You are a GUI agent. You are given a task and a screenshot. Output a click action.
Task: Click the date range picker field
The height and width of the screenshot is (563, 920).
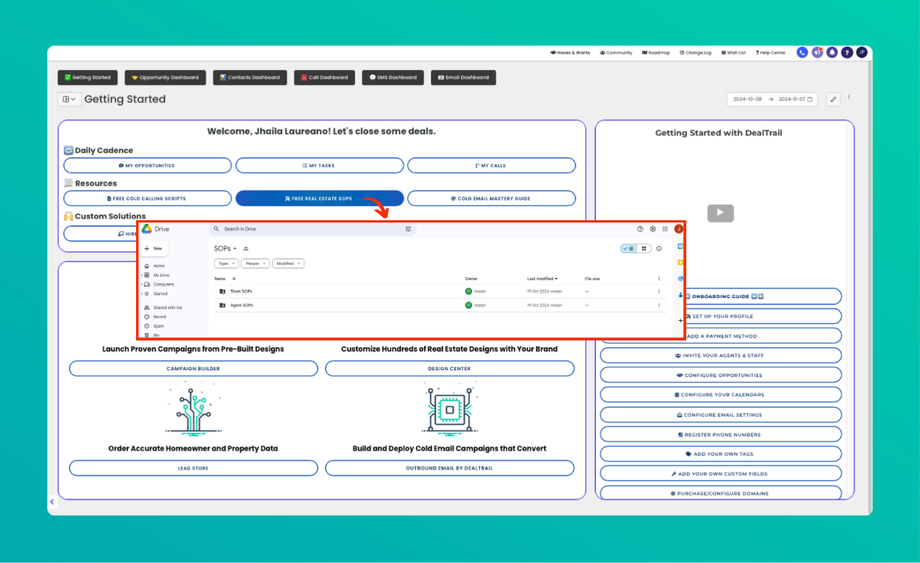click(772, 99)
